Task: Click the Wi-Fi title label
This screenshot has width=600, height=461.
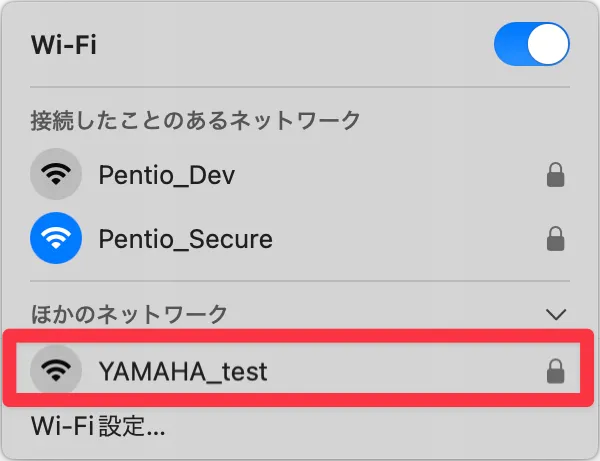Action: (x=64, y=45)
